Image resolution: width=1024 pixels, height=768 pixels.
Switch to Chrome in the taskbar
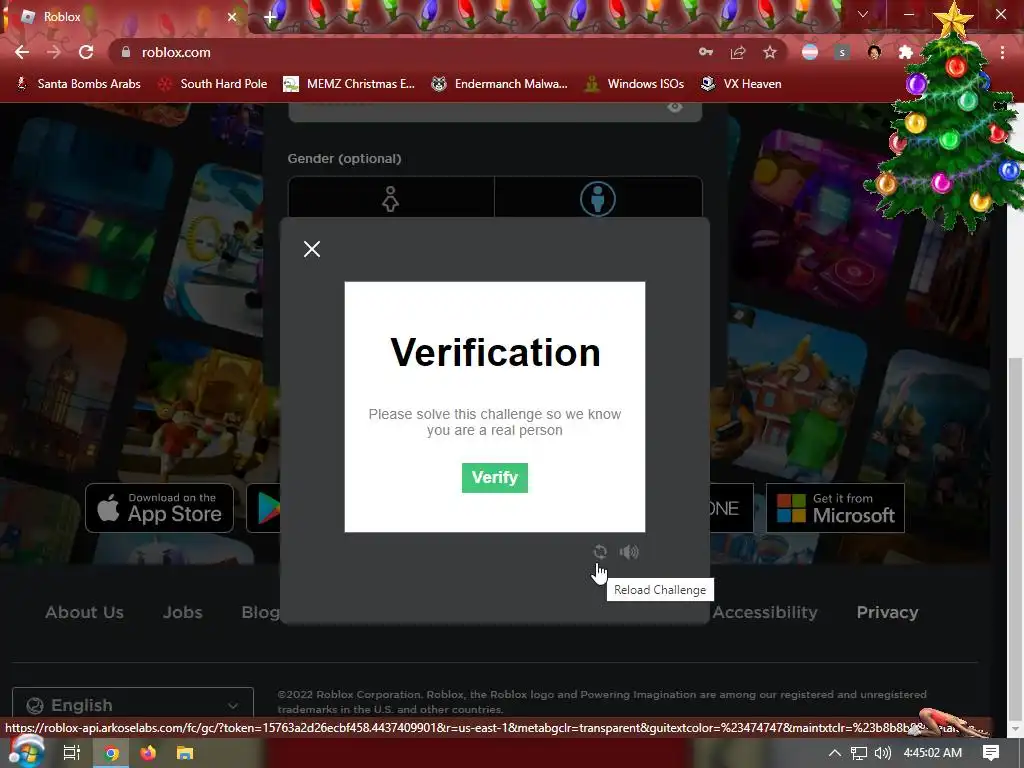(x=112, y=753)
